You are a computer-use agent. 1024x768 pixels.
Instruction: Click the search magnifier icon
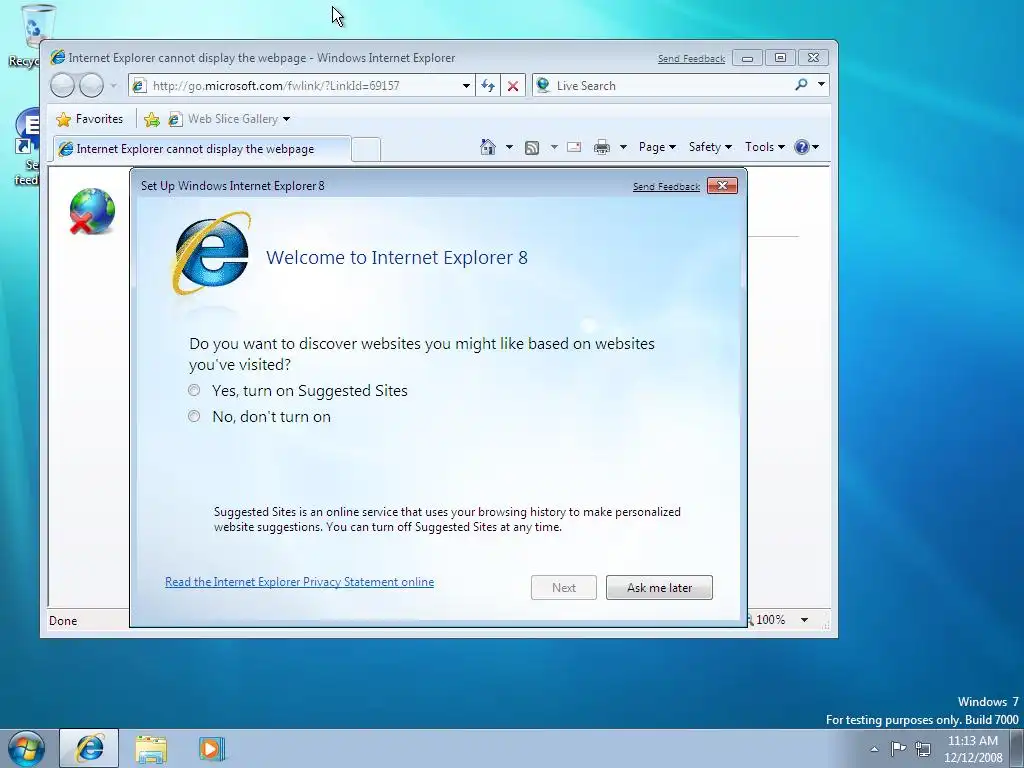(801, 85)
